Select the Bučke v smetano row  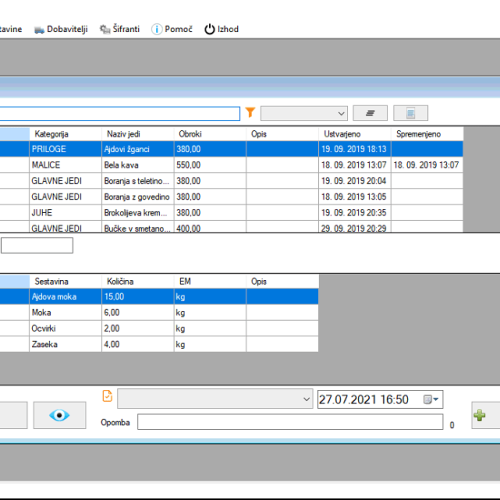coord(231,227)
